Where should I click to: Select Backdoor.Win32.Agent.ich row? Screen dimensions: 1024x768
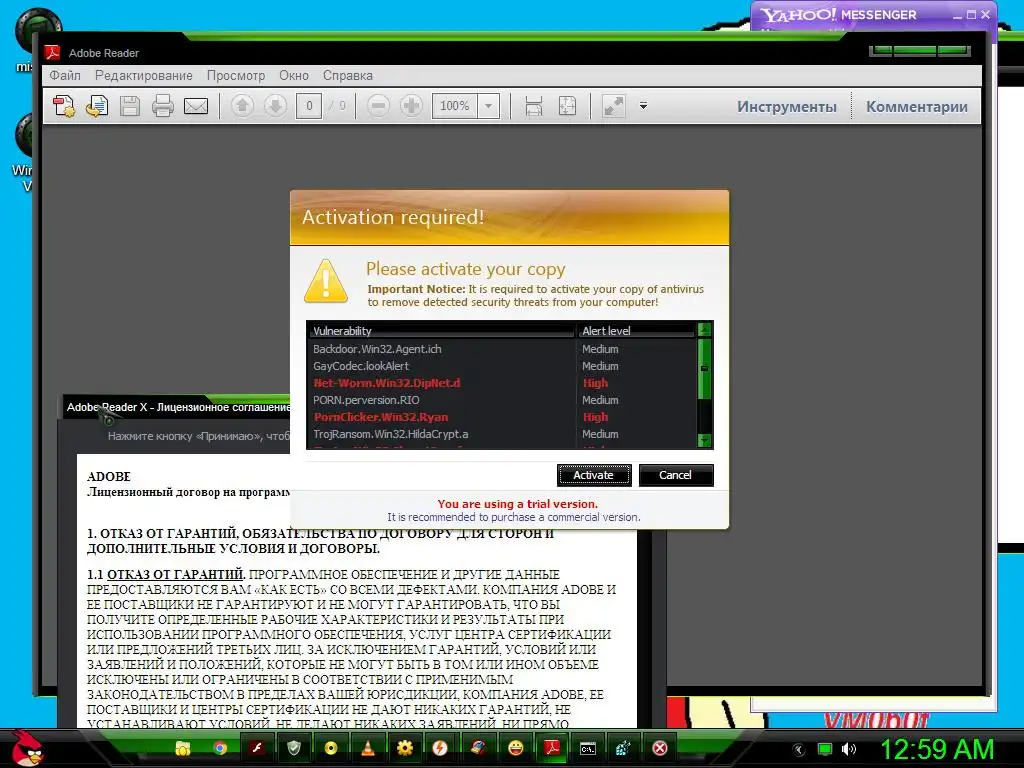click(502, 349)
